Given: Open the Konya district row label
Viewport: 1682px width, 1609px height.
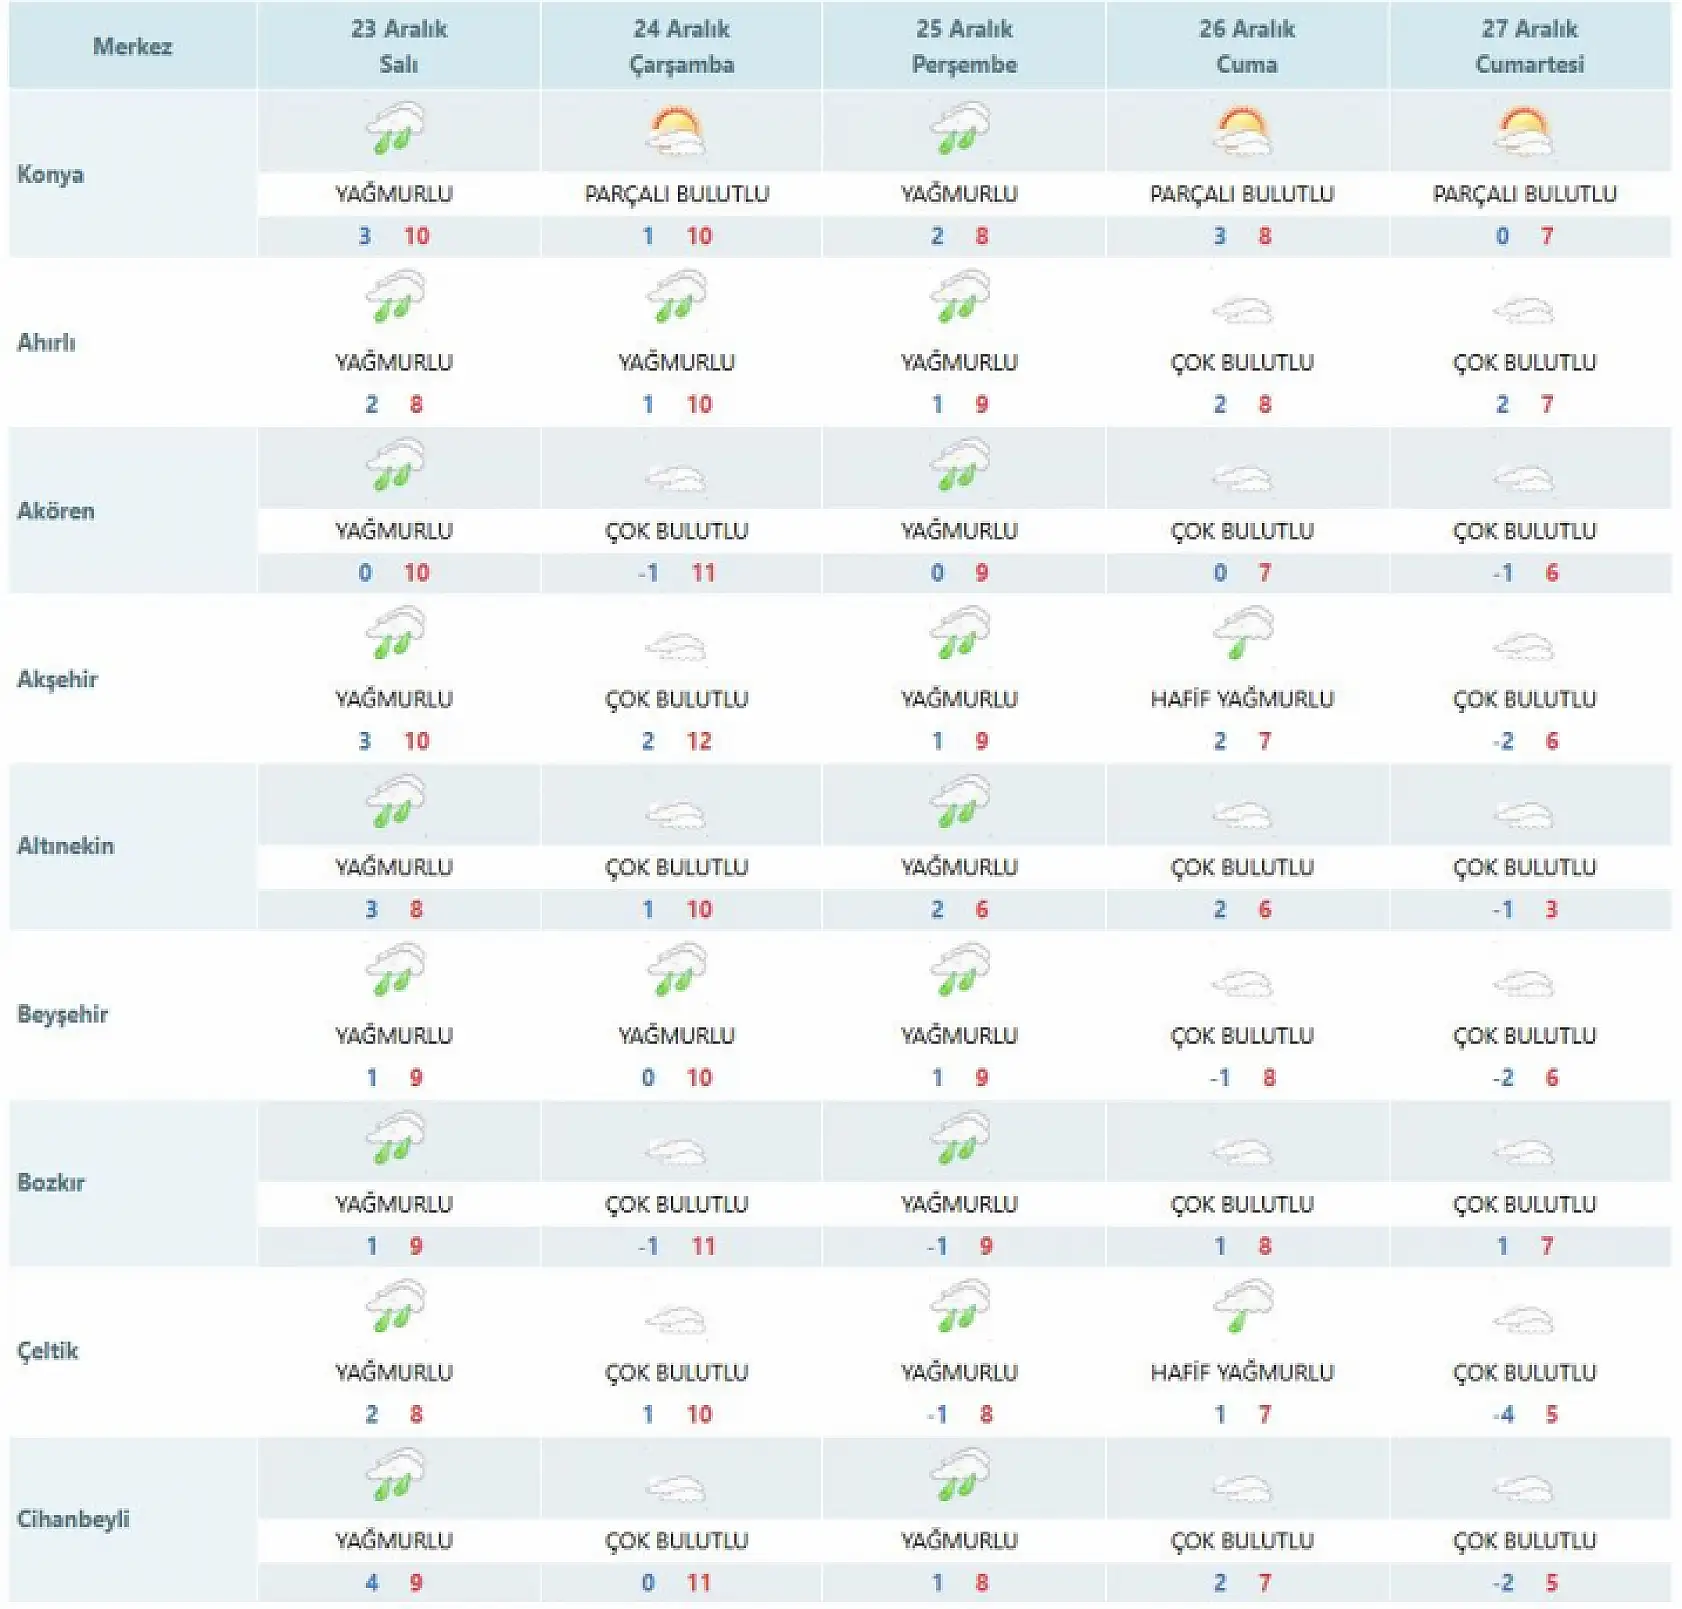Looking at the screenshot, I should [51, 174].
